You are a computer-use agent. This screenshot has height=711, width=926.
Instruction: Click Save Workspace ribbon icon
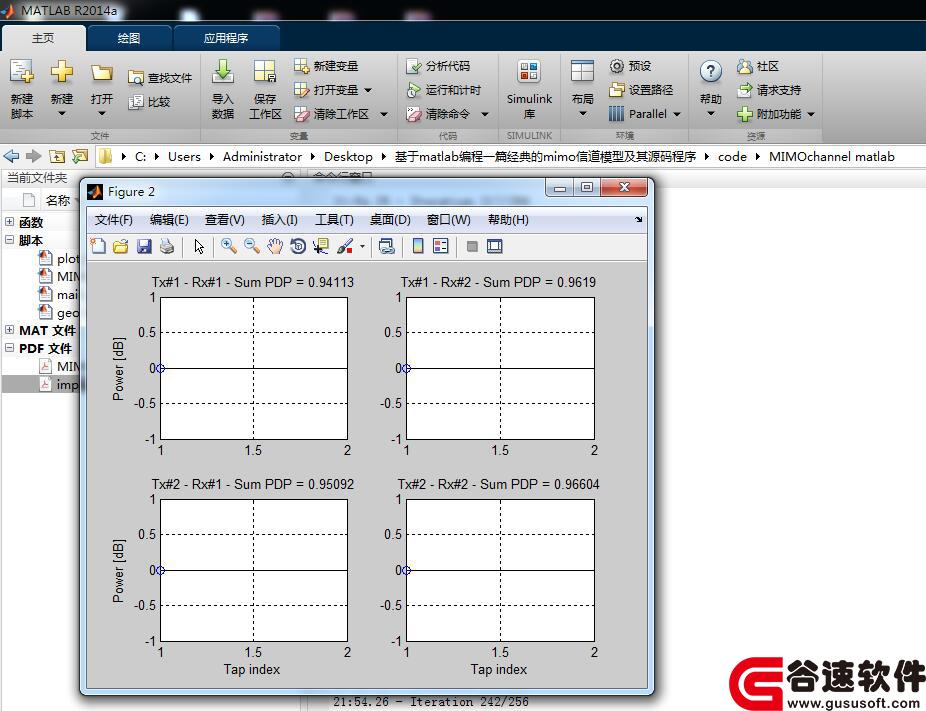(265, 90)
